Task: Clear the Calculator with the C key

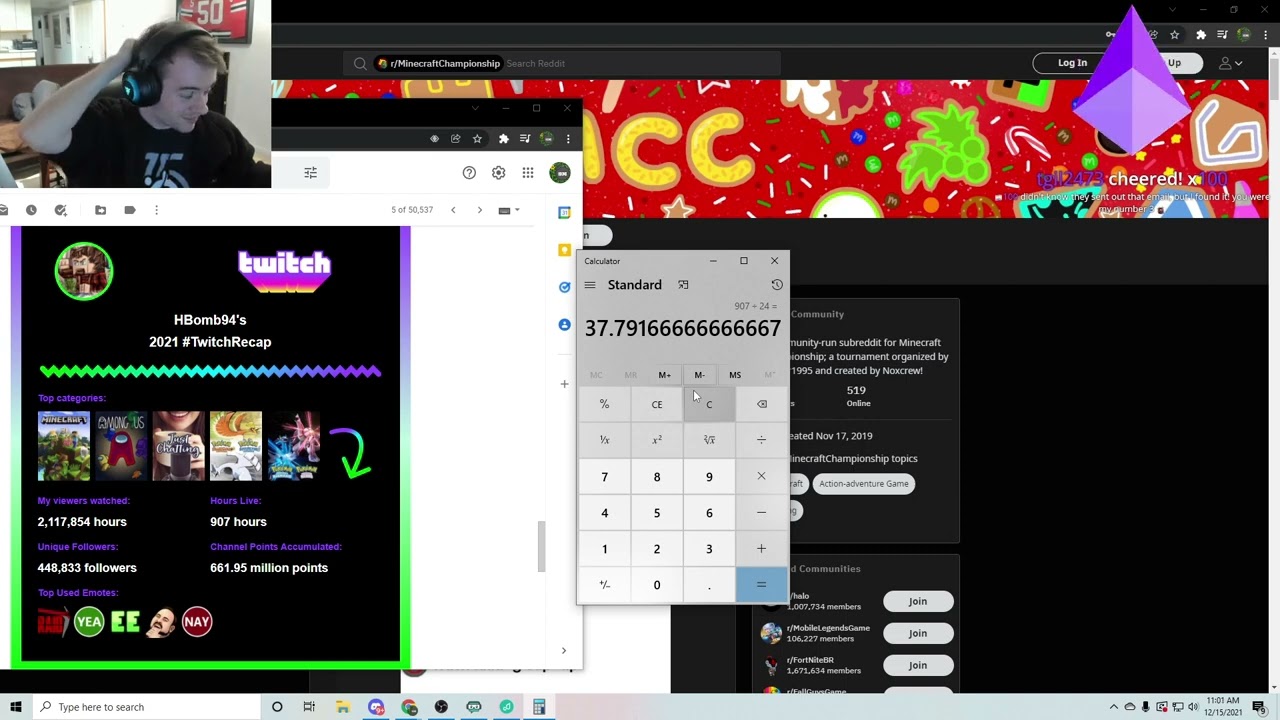Action: click(709, 404)
